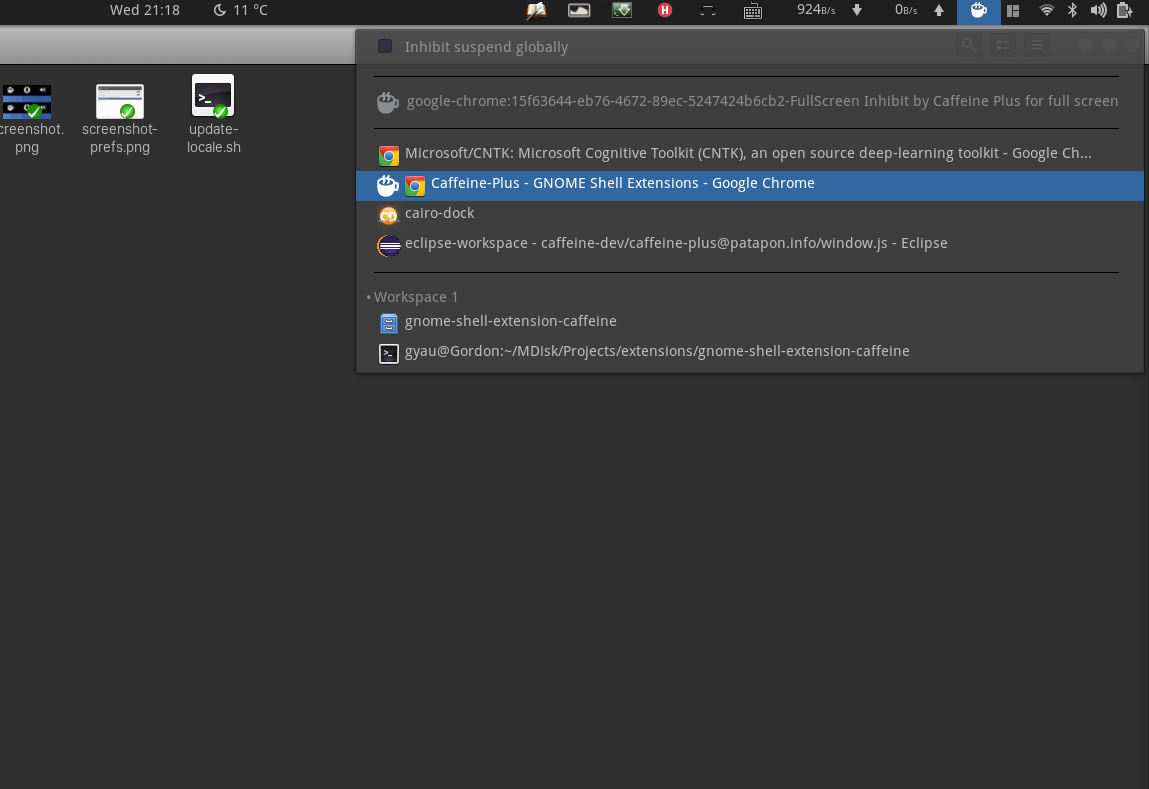Click the Chrome icon beside Microsoft/CNTK entry
Image resolution: width=1149 pixels, height=789 pixels.
coord(388,155)
